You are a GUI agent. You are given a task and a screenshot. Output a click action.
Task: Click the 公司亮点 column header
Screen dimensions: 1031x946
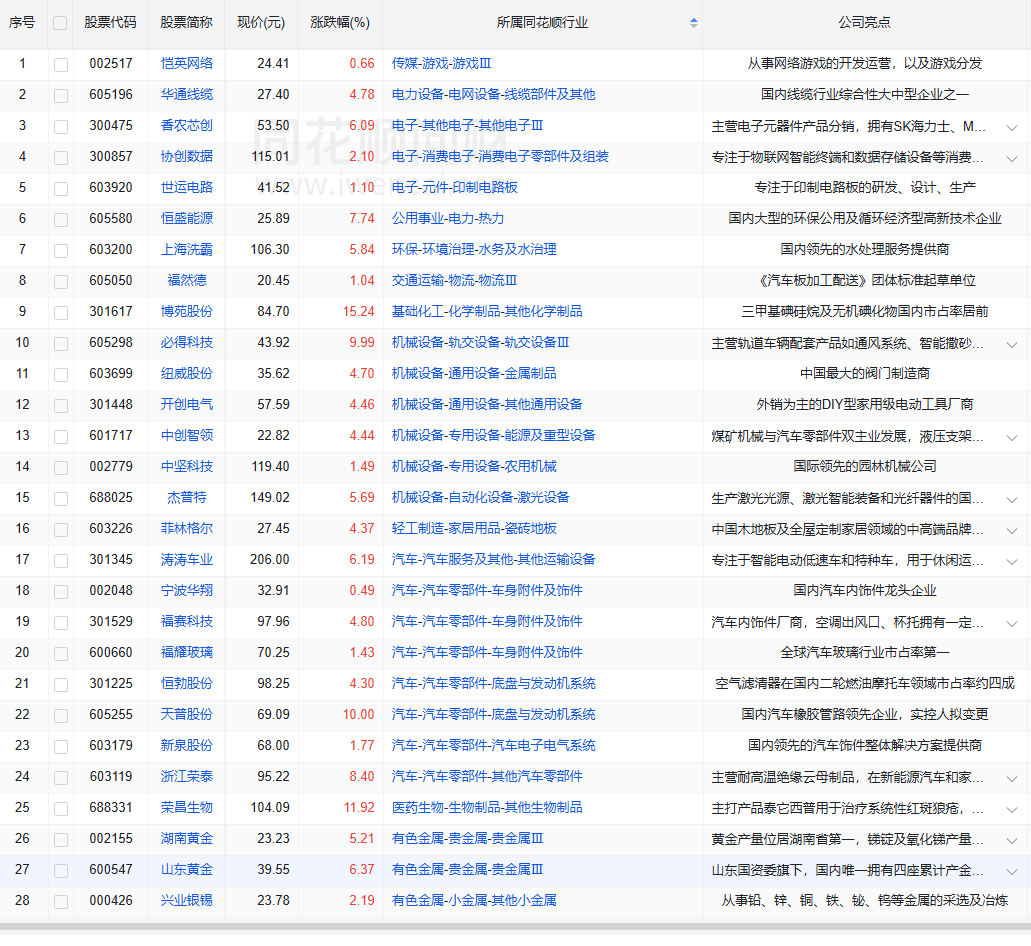click(x=865, y=22)
